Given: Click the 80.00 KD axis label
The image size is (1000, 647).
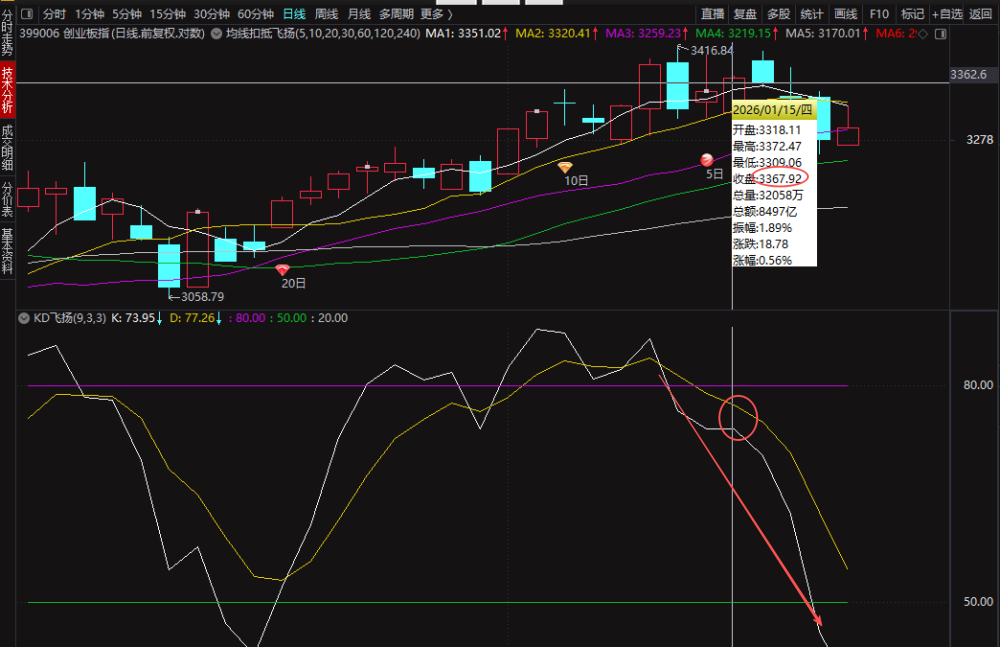Looking at the screenshot, I should (978, 385).
